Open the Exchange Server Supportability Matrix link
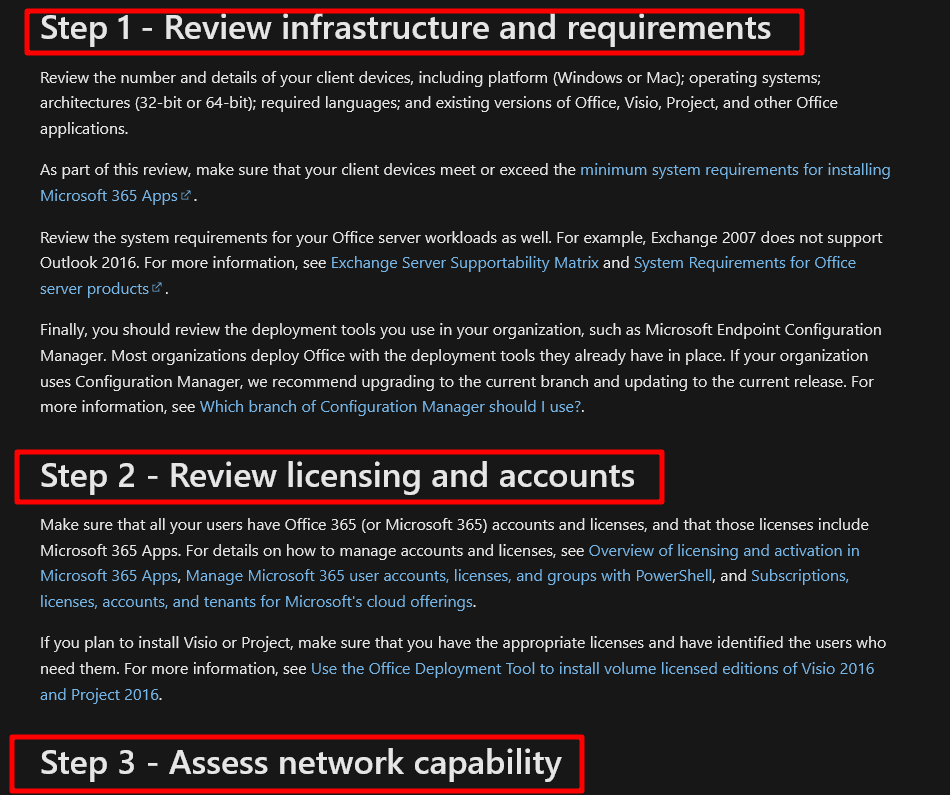This screenshot has height=795, width=950. point(464,263)
